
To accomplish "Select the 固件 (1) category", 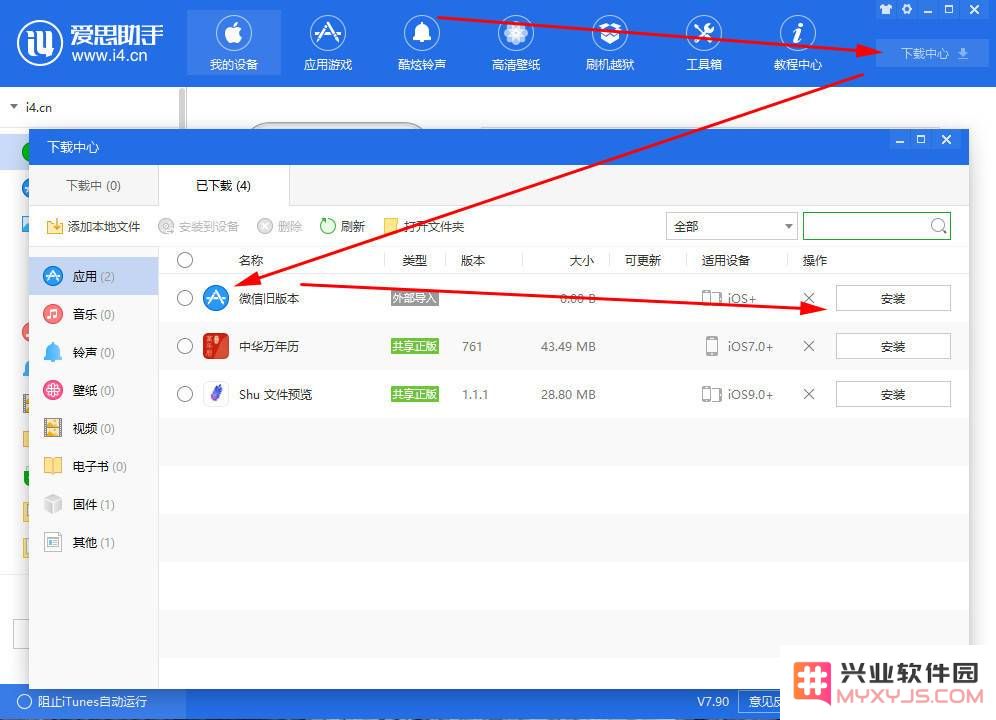I will click(93, 505).
